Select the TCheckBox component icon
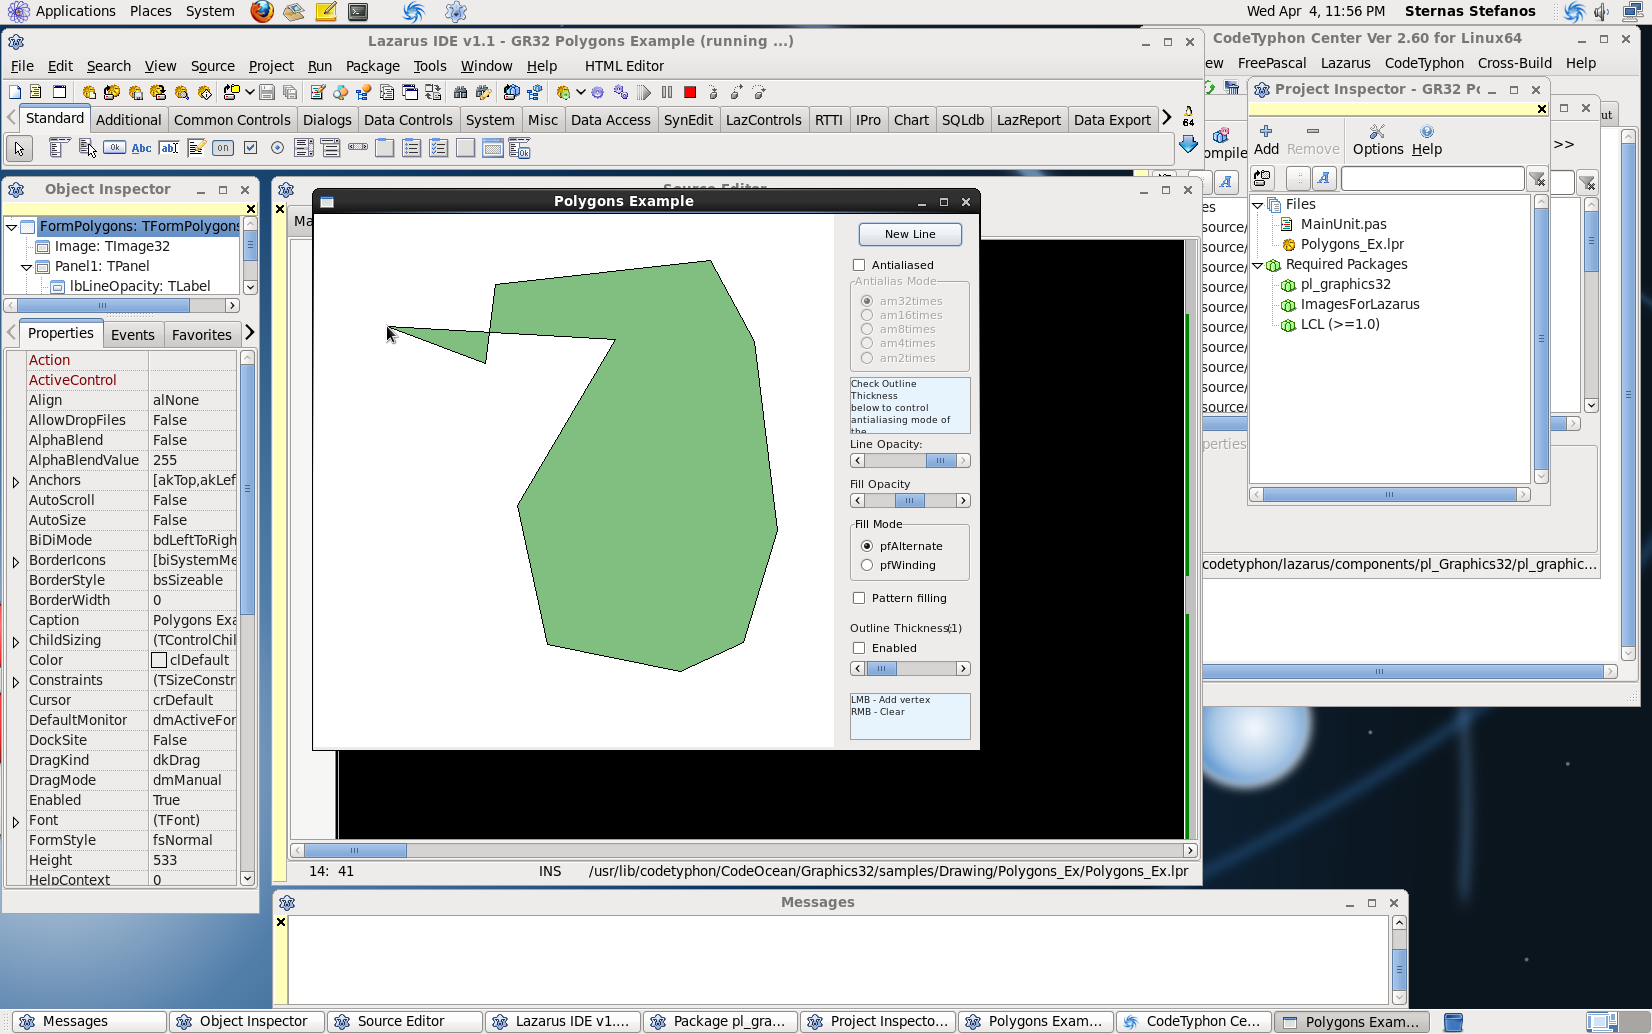This screenshot has height=1034, width=1652. point(250,148)
